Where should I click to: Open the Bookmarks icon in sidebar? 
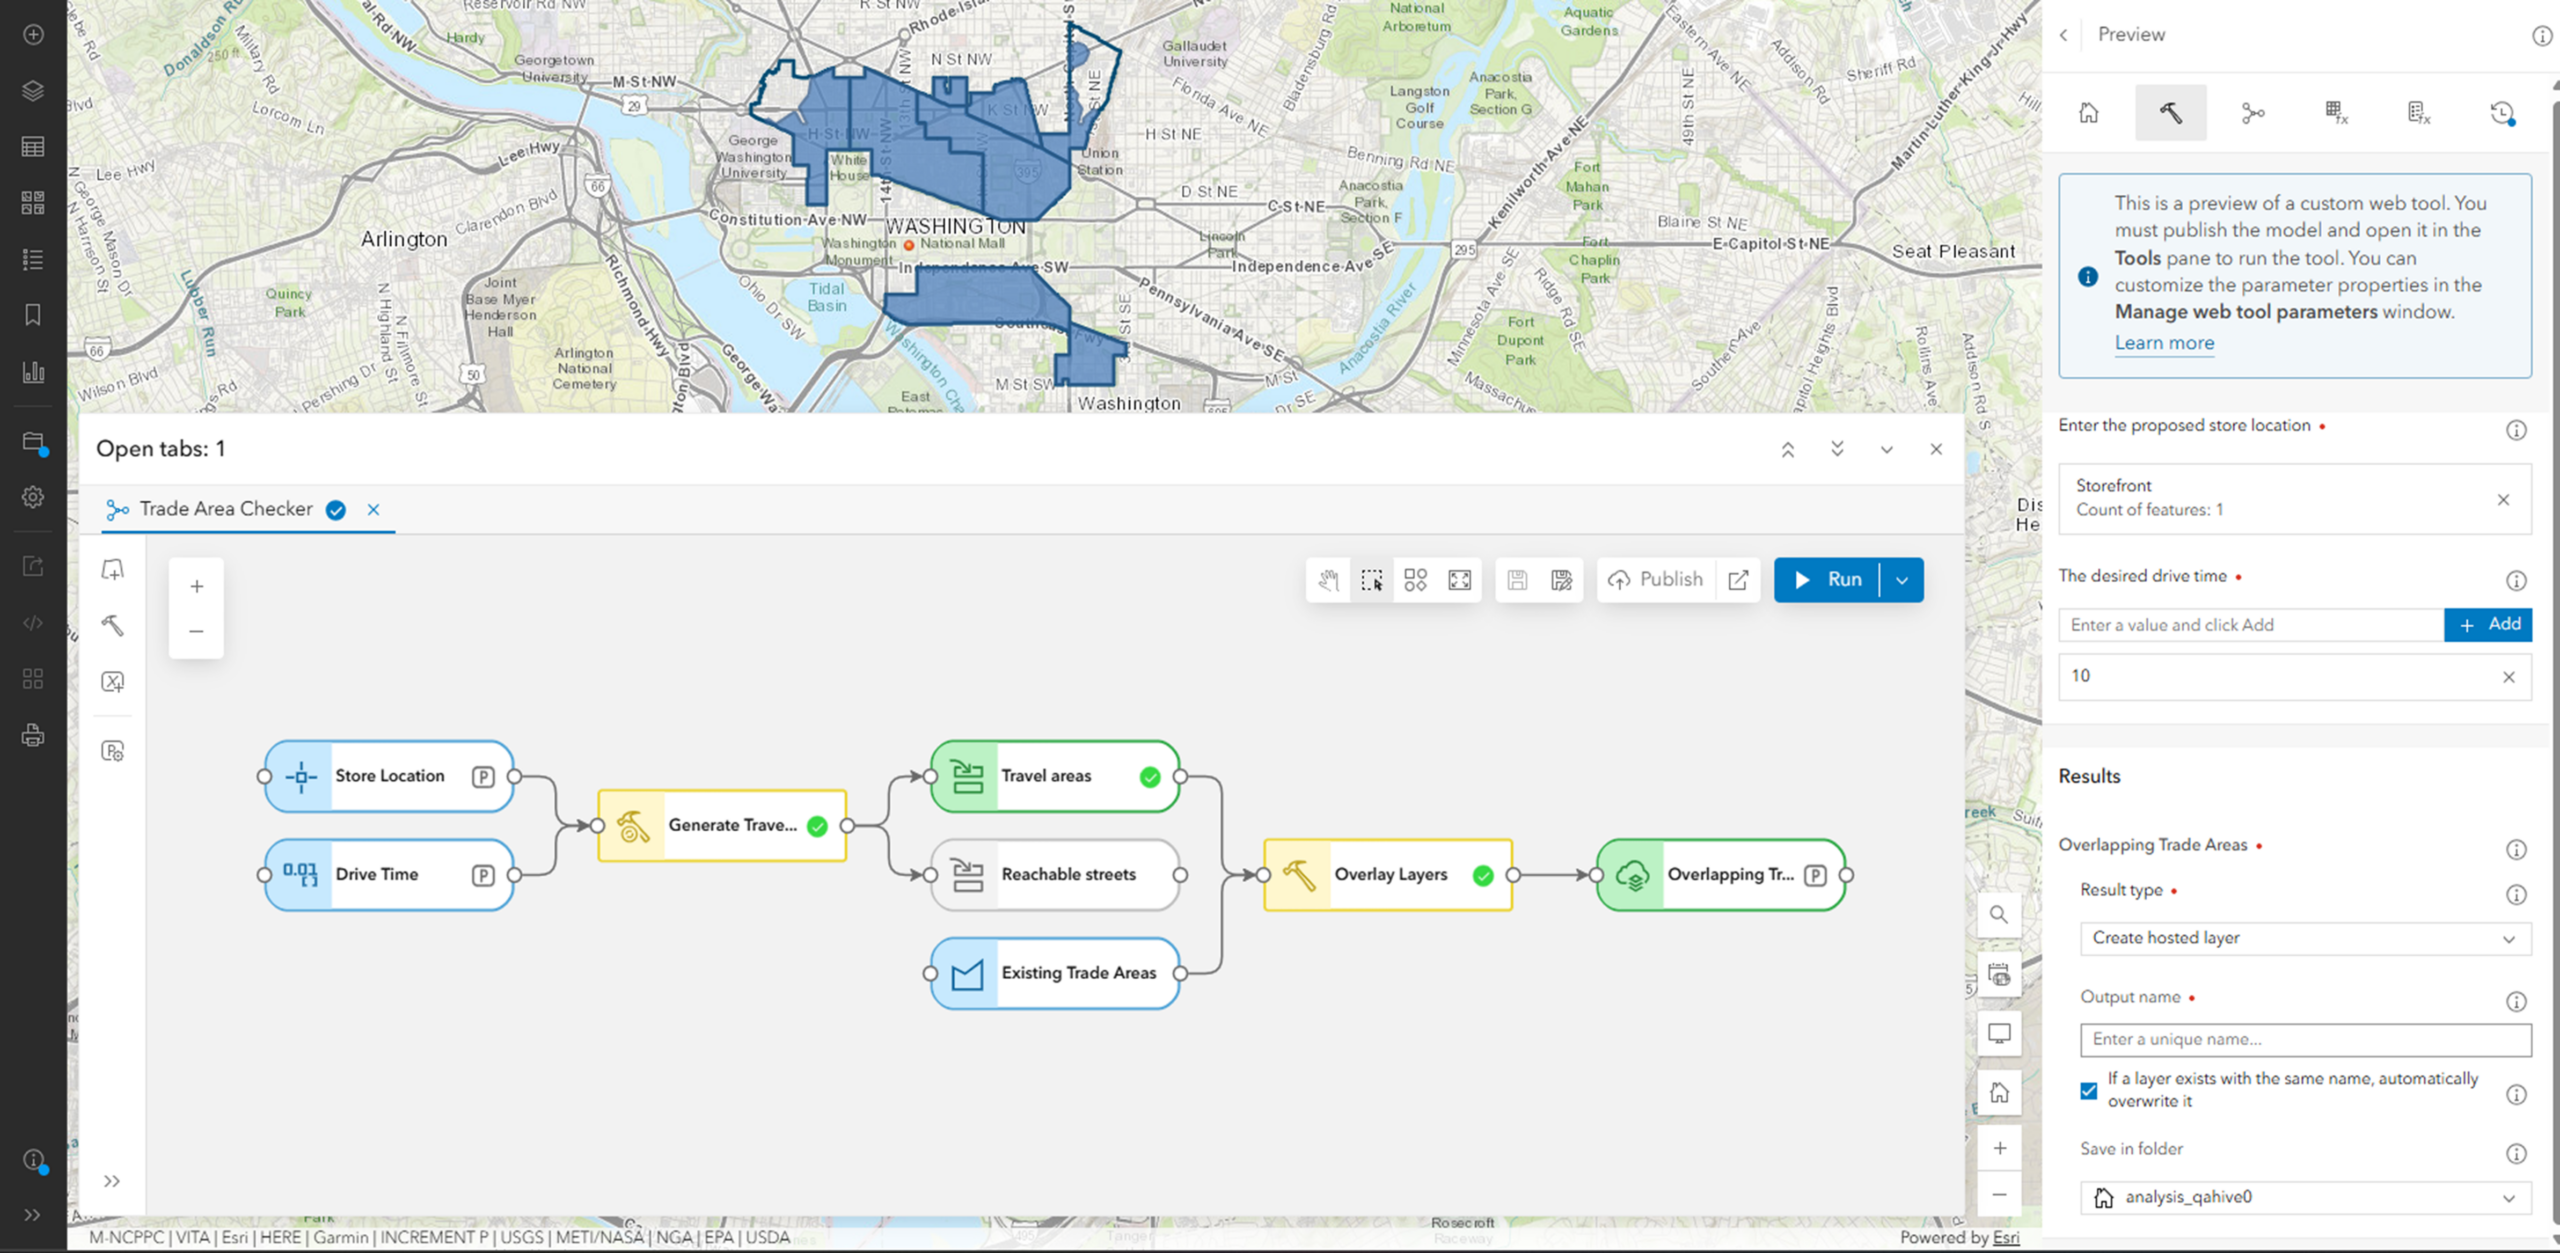(33, 315)
